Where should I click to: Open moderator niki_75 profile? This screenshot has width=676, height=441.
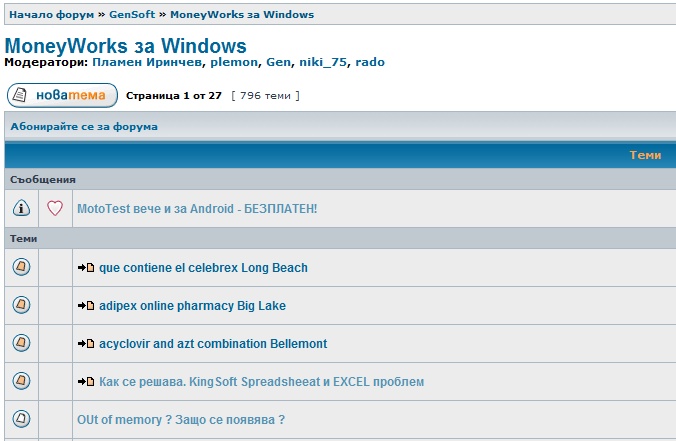(x=323, y=62)
